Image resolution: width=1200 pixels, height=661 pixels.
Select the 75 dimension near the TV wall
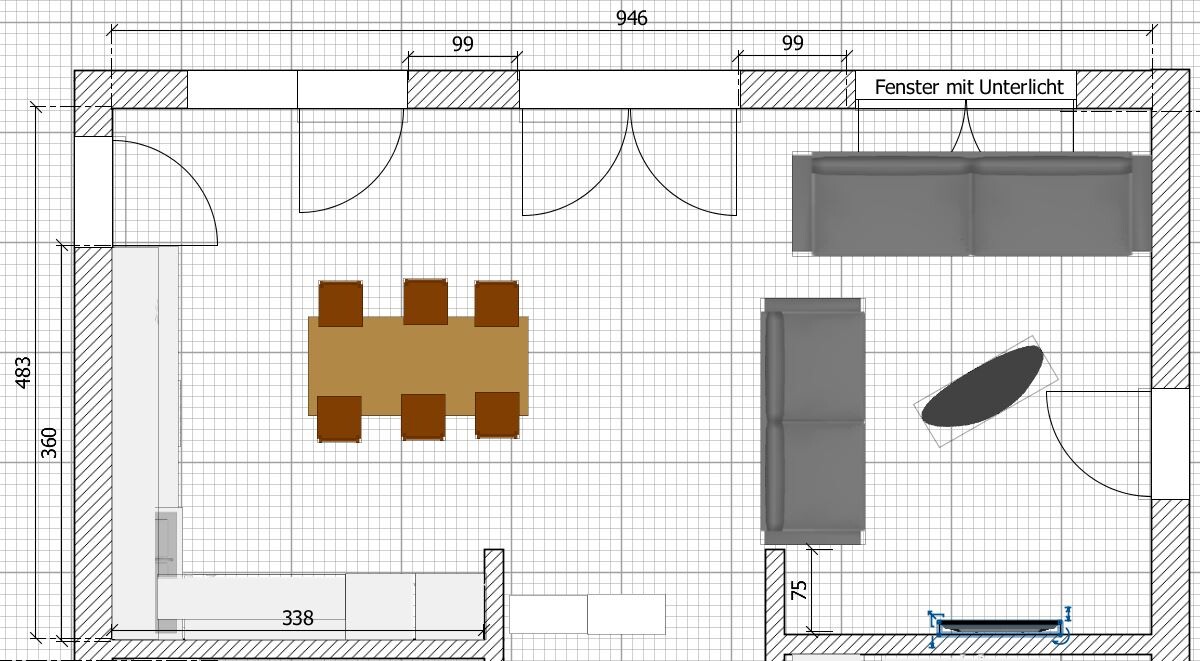799,590
